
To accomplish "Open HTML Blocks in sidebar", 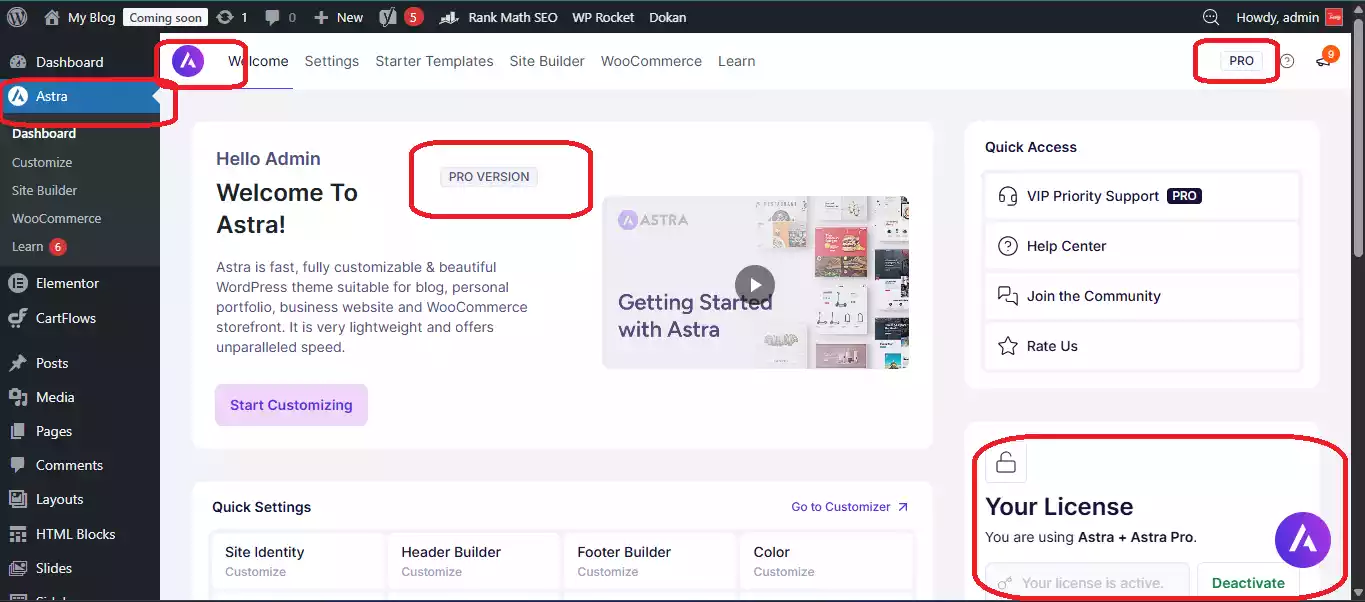I will [x=80, y=534].
